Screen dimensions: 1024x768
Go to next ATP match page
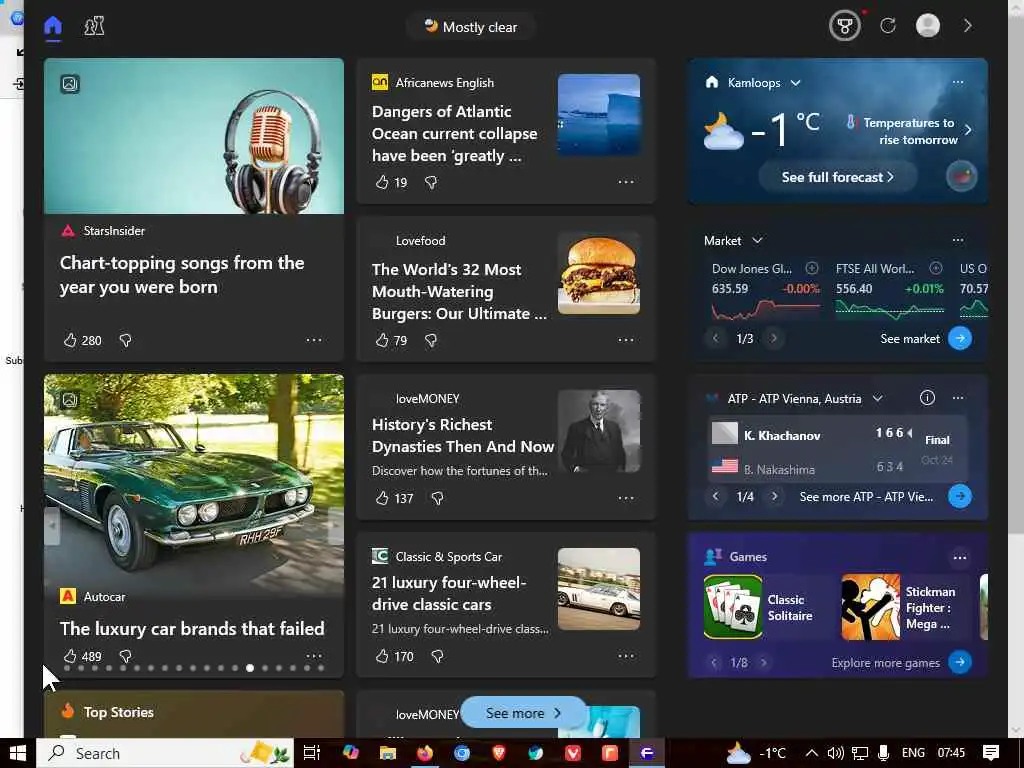pos(775,496)
